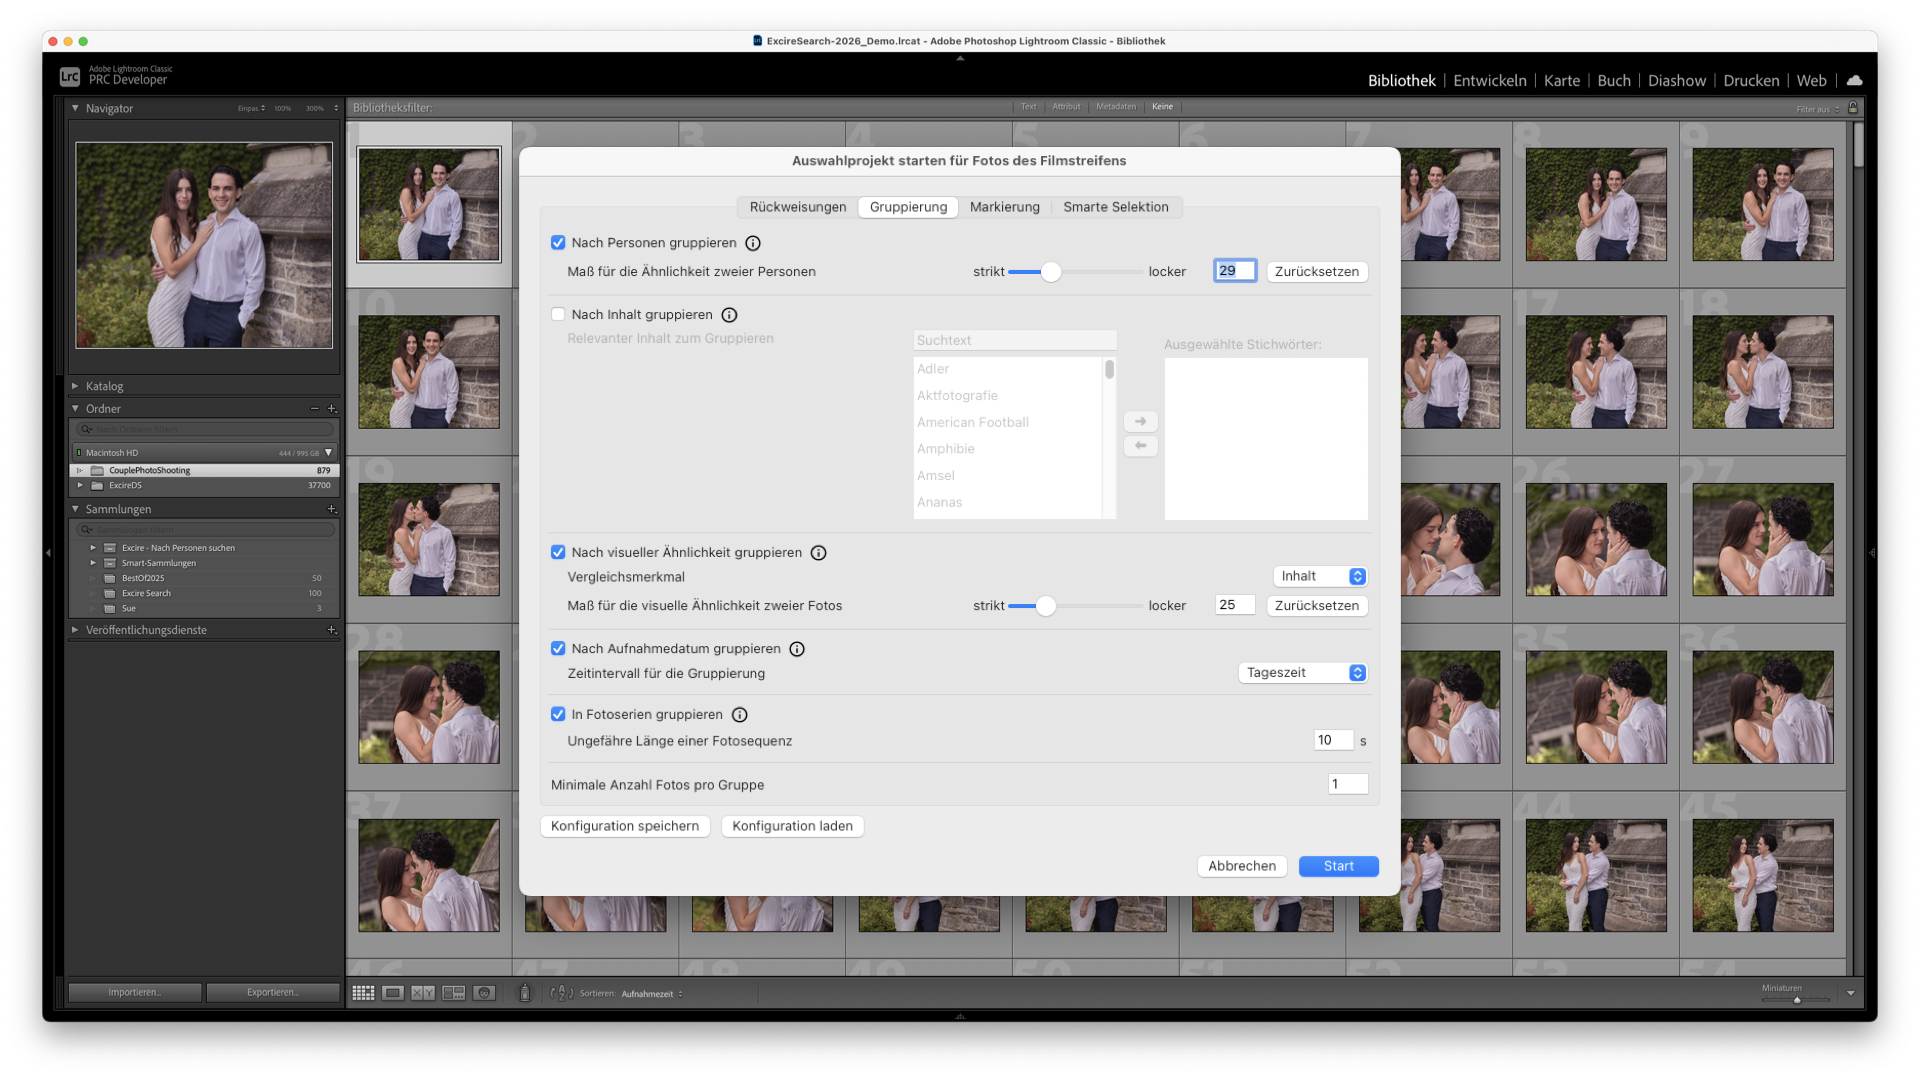Toggle A-Z sort direction icon

click(x=562, y=993)
